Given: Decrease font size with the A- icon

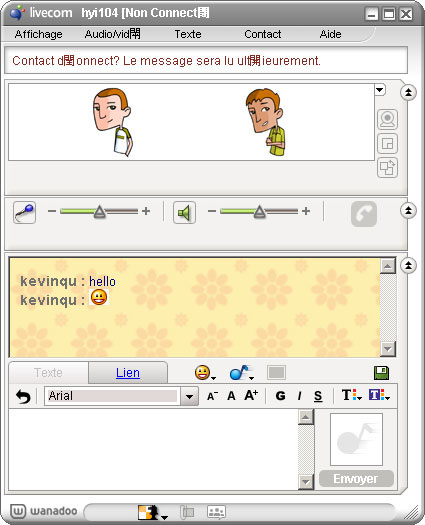Looking at the screenshot, I should click(212, 396).
